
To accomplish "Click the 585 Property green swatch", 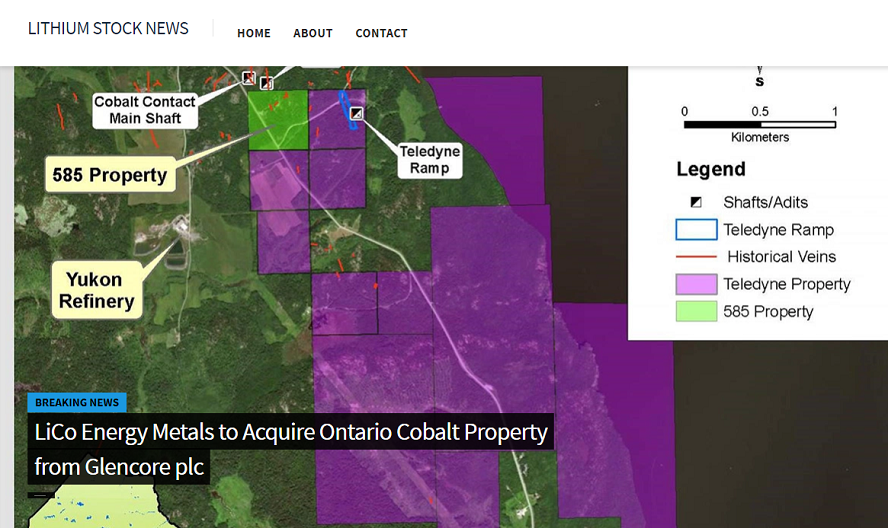I will tap(697, 312).
